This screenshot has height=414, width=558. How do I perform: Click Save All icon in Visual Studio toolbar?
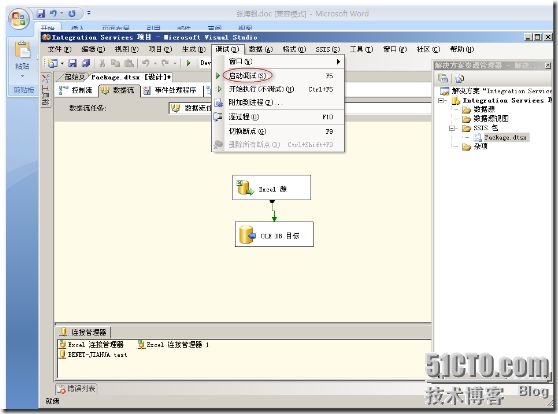[86, 63]
